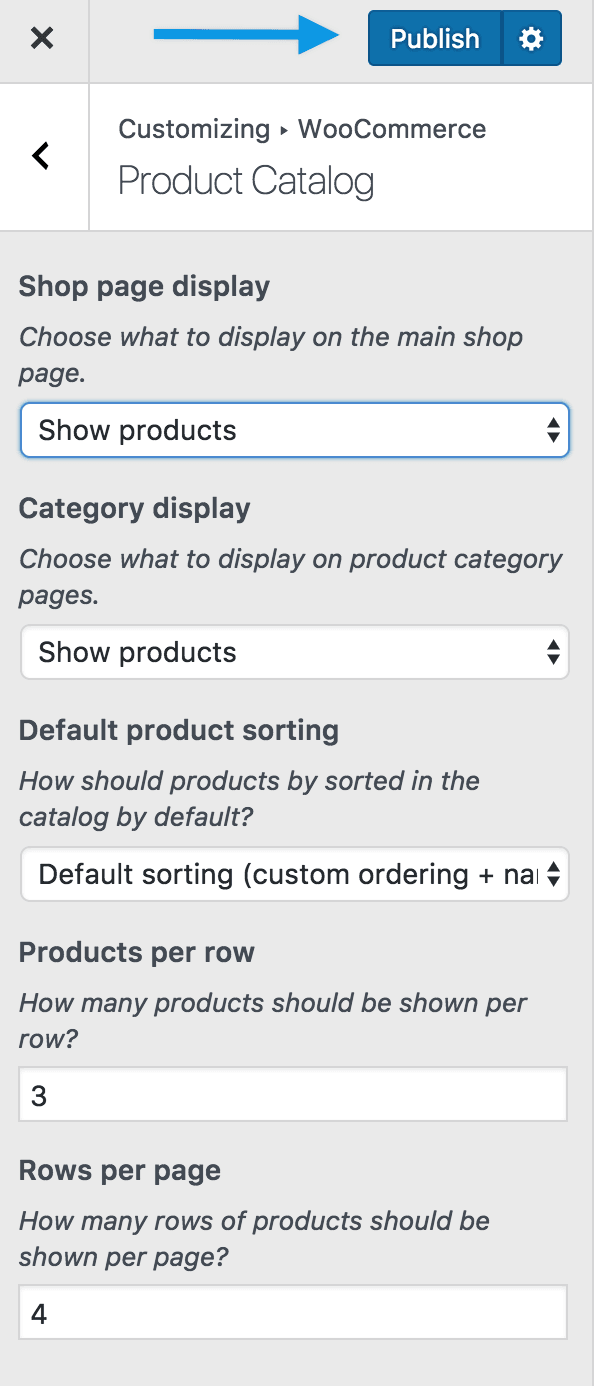The width and height of the screenshot is (600, 1386).
Task: Select the Rows per page input
Action: 293,1313
